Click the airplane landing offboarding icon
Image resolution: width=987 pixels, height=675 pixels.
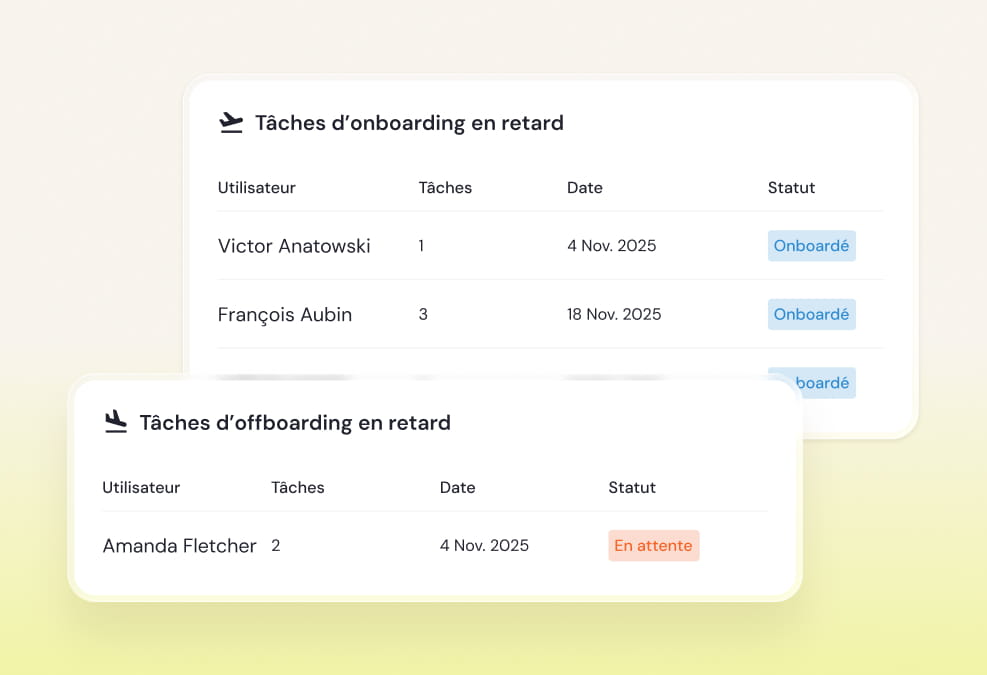coord(115,422)
